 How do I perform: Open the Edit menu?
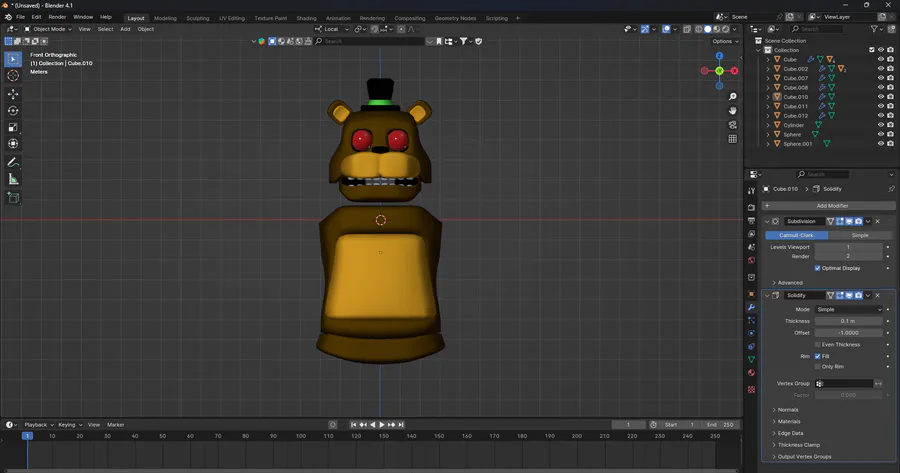point(36,17)
